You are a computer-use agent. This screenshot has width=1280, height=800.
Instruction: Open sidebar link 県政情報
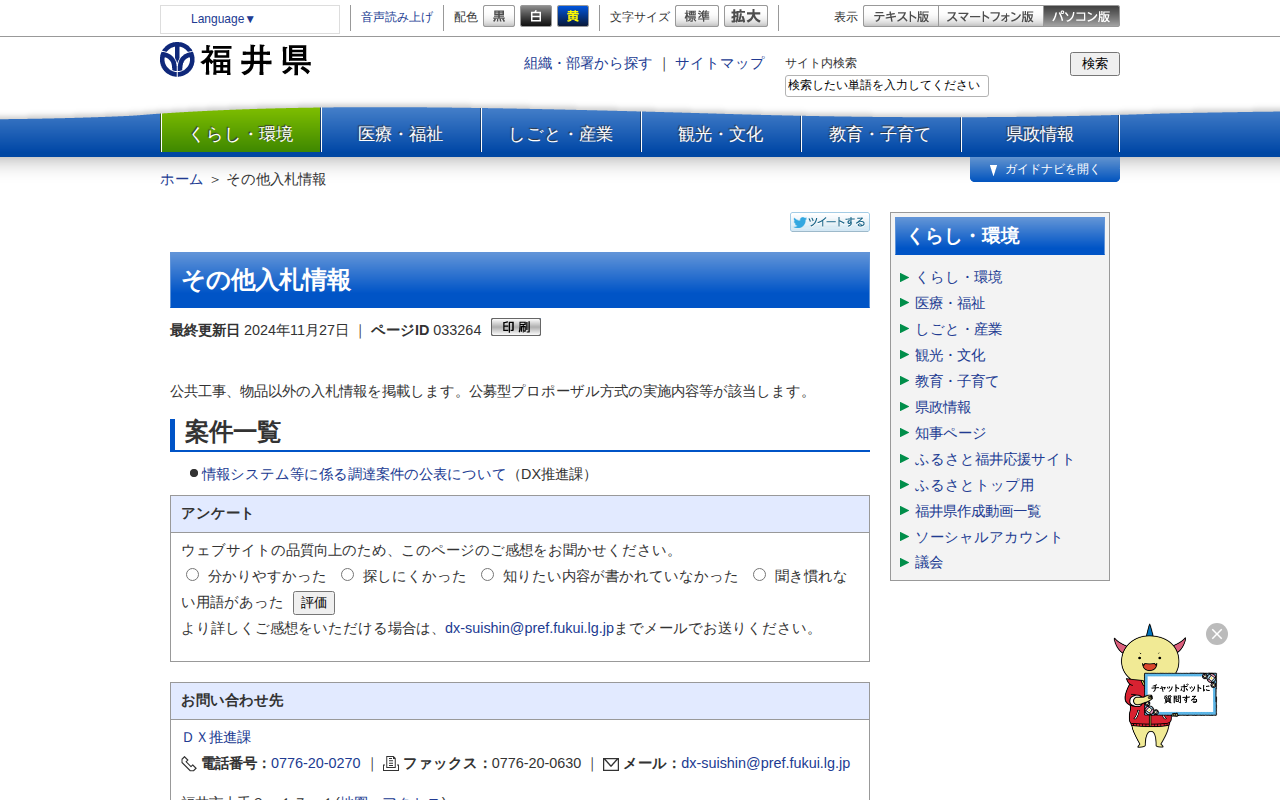pyautogui.click(x=943, y=407)
